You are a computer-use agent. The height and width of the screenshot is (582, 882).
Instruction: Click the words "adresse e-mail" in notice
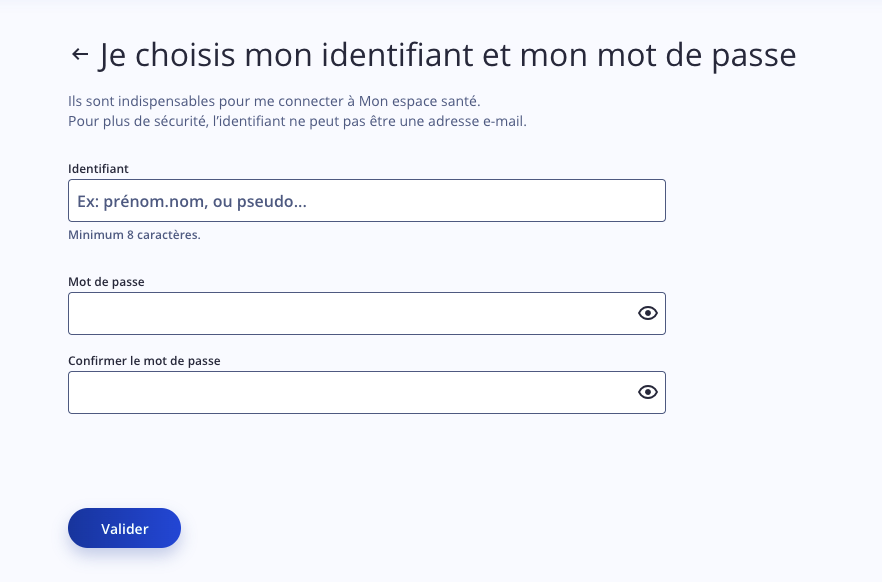[x=476, y=121]
